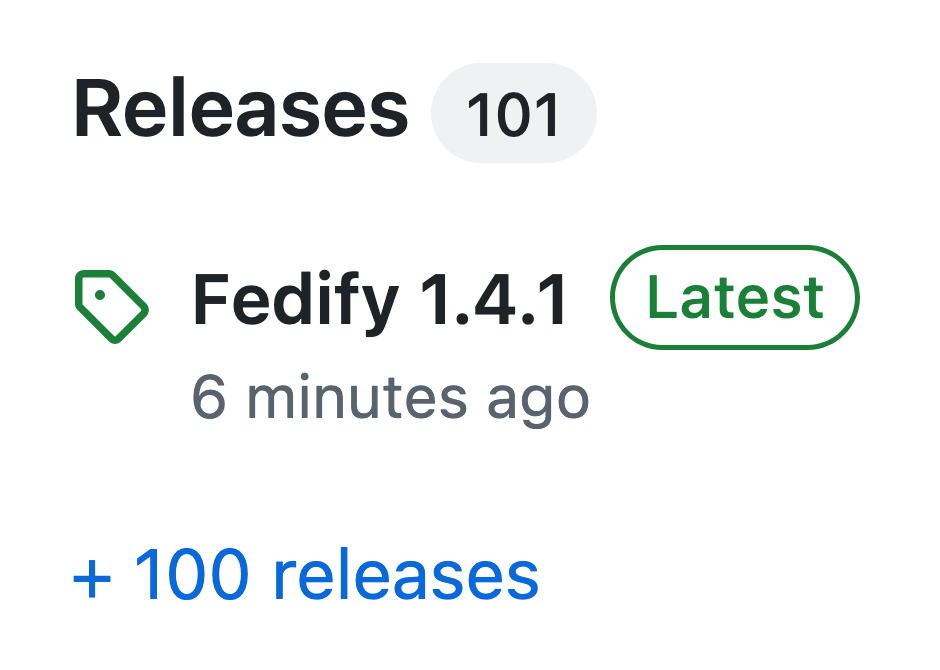Open the Releases heading link
This screenshot has width=940, height=670.
click(x=240, y=111)
